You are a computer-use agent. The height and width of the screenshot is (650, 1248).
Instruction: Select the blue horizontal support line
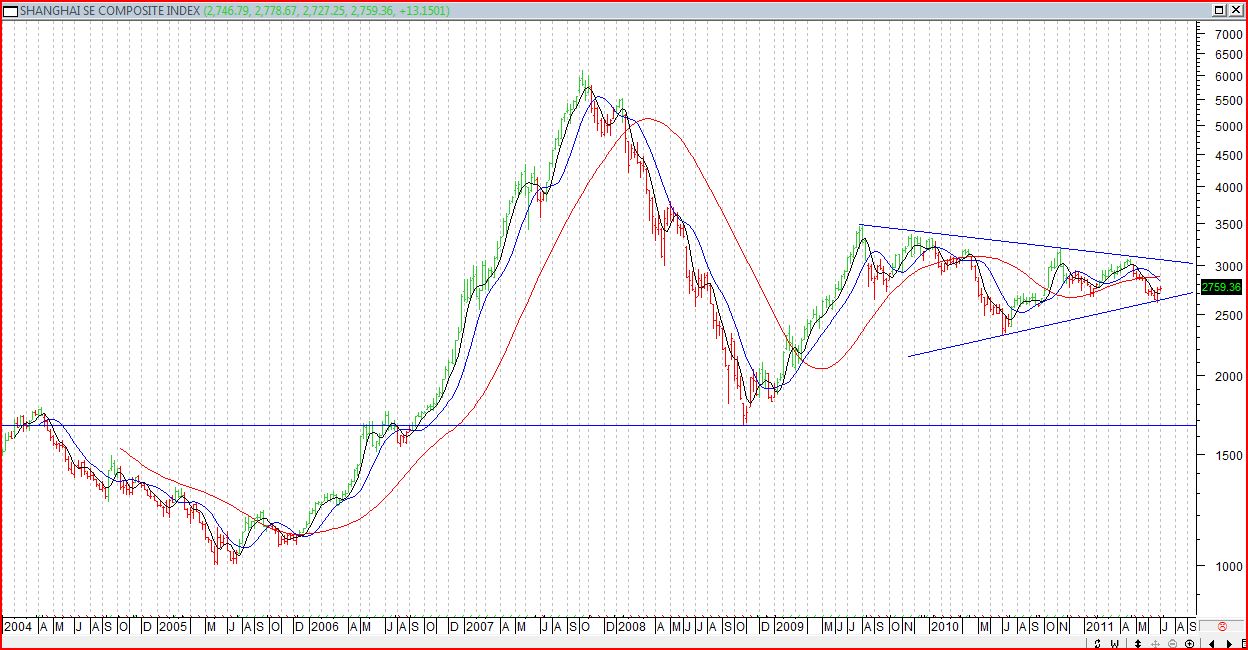tap(600, 425)
